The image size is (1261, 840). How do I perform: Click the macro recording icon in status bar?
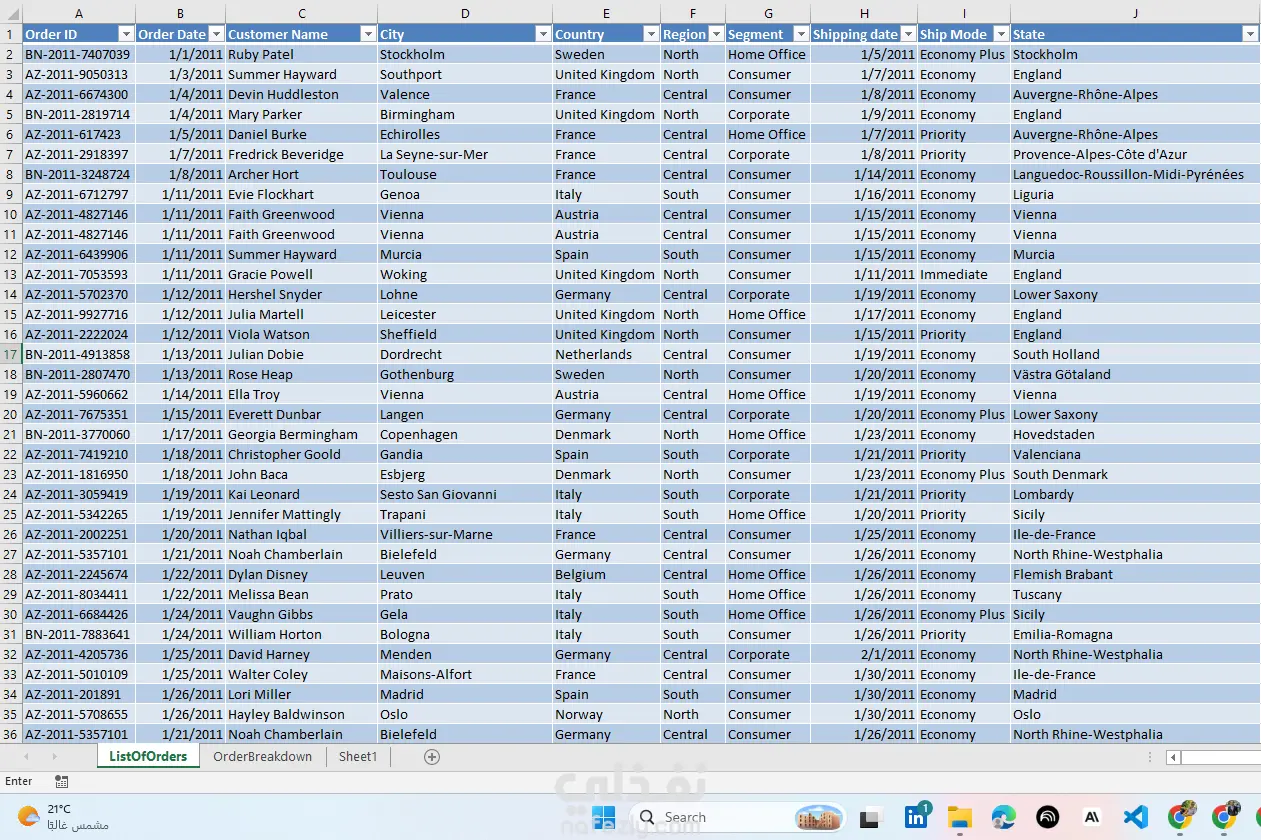pyautogui.click(x=62, y=781)
